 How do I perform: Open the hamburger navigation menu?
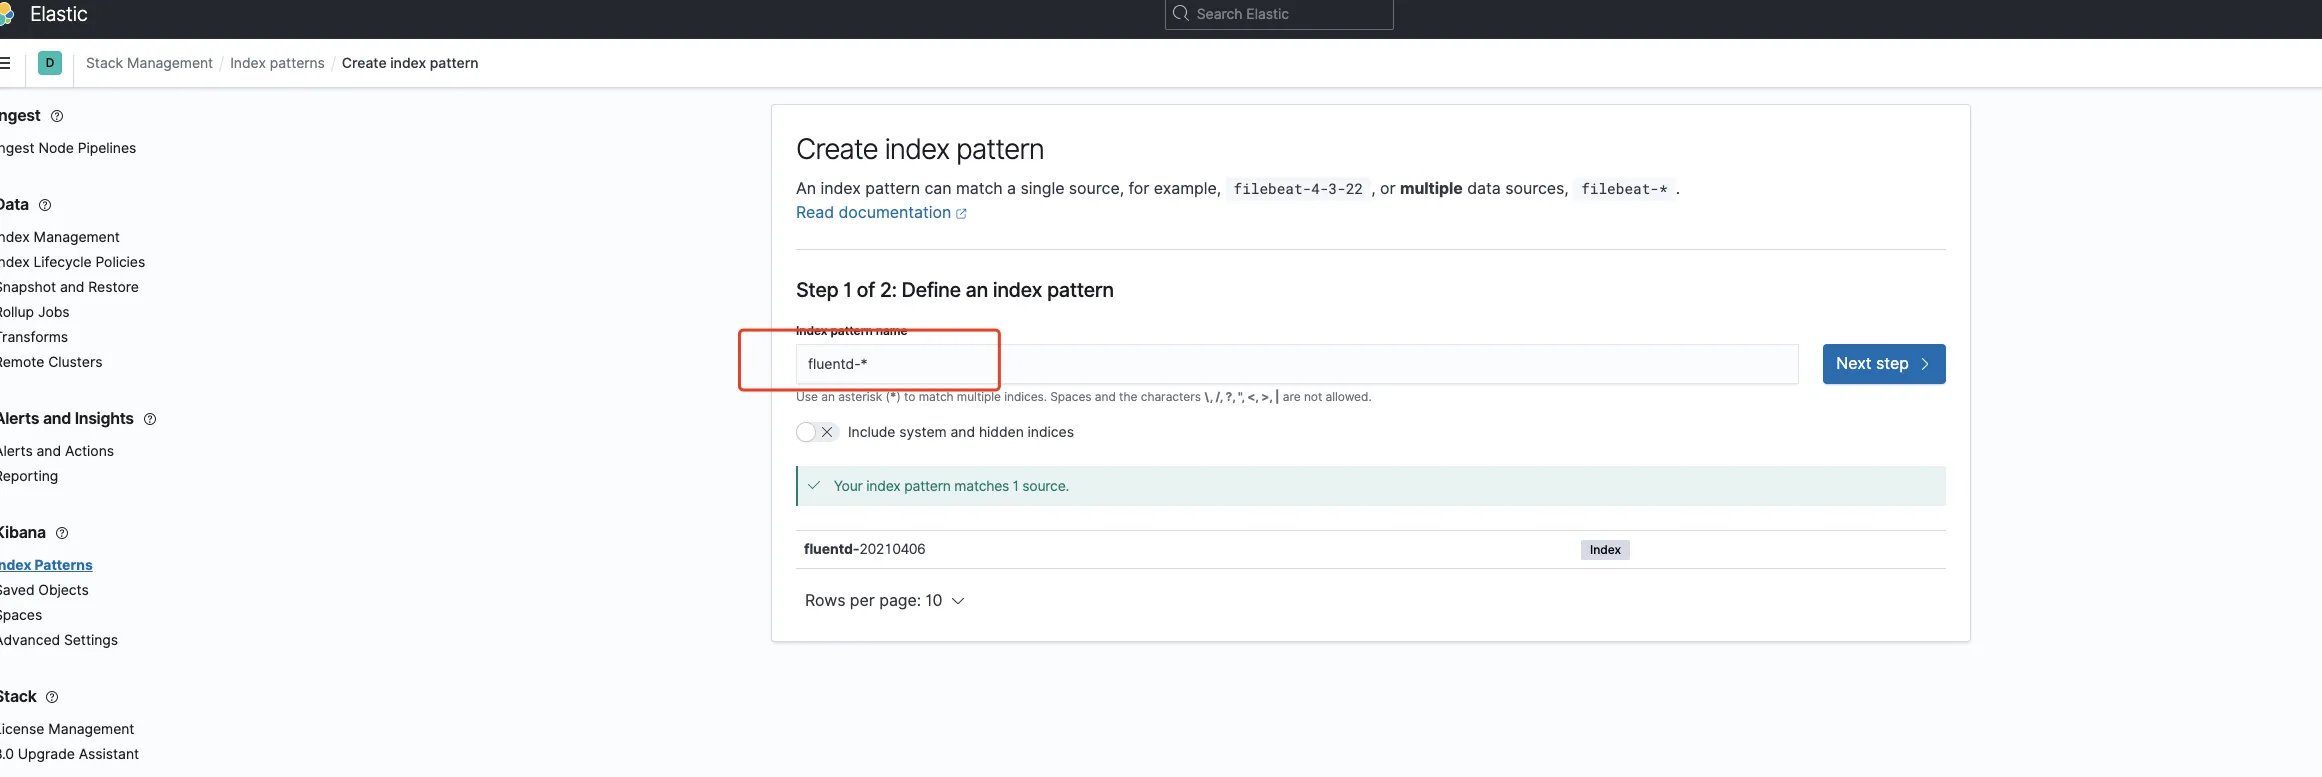5,63
